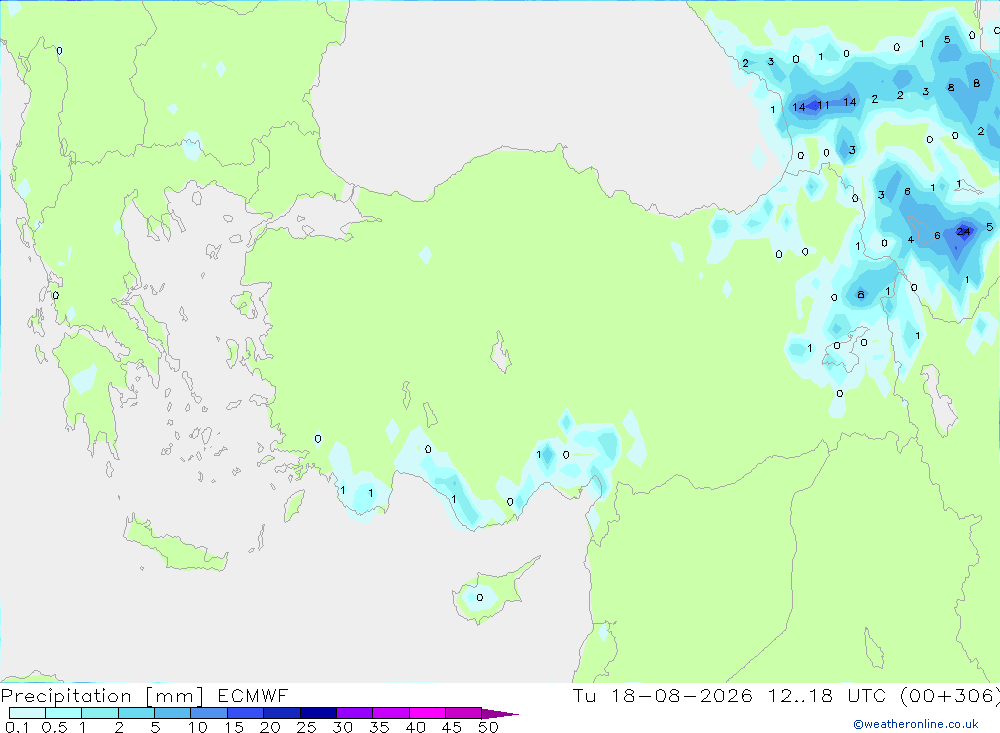Click the legend scale label '25'
Image resolution: width=1000 pixels, height=733 pixels.
[306, 727]
